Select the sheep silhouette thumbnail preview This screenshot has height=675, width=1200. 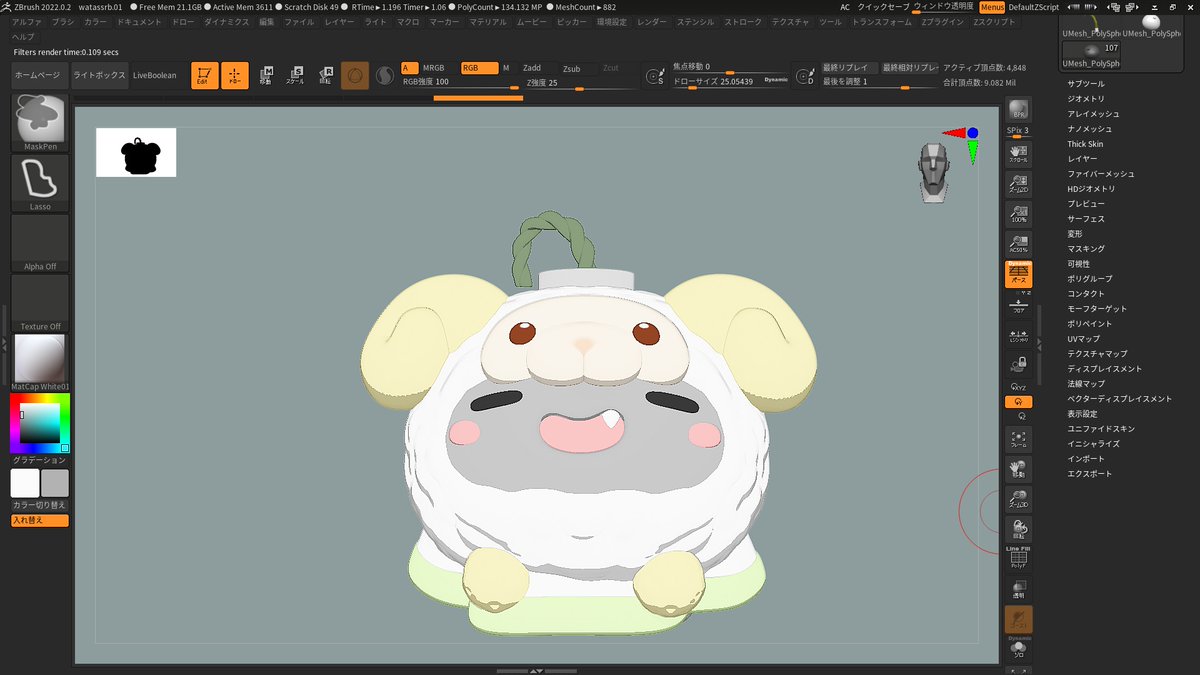pyautogui.click(x=136, y=152)
